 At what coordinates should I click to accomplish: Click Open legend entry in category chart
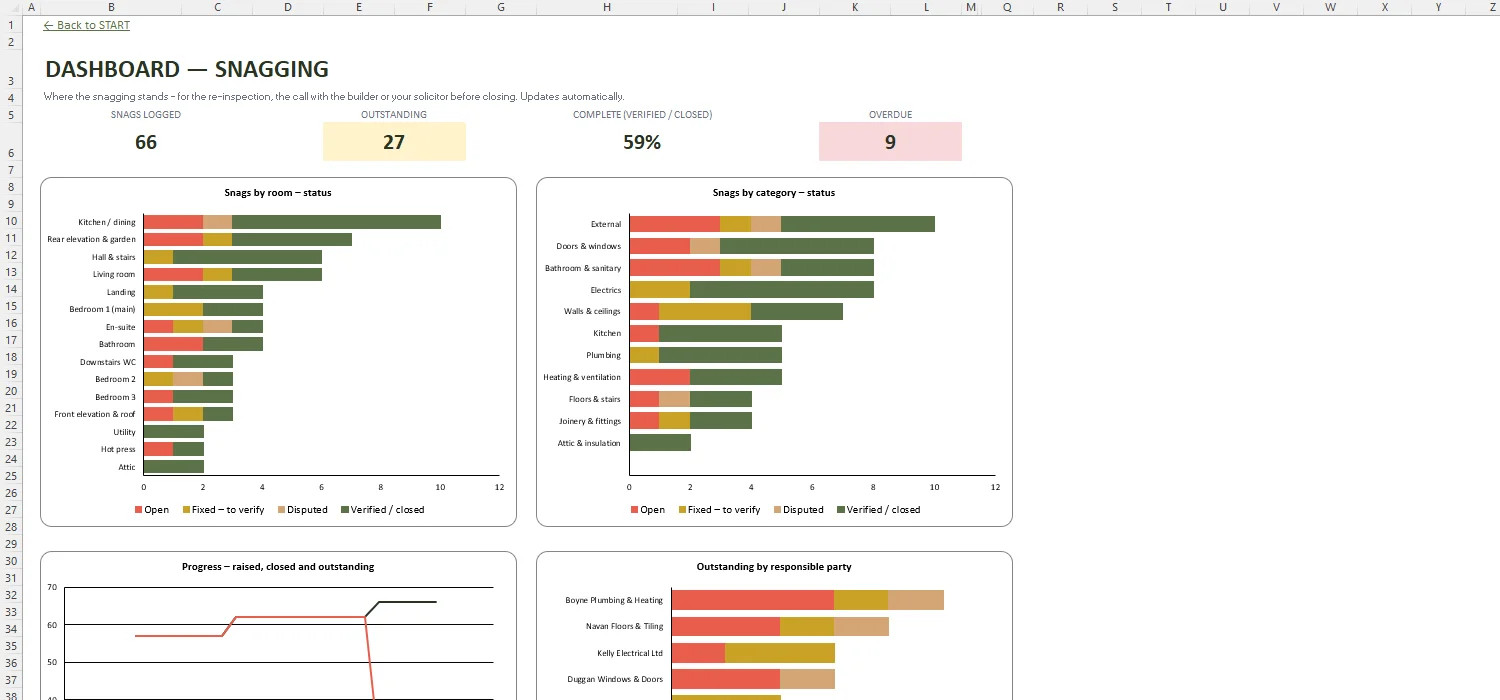click(x=648, y=510)
